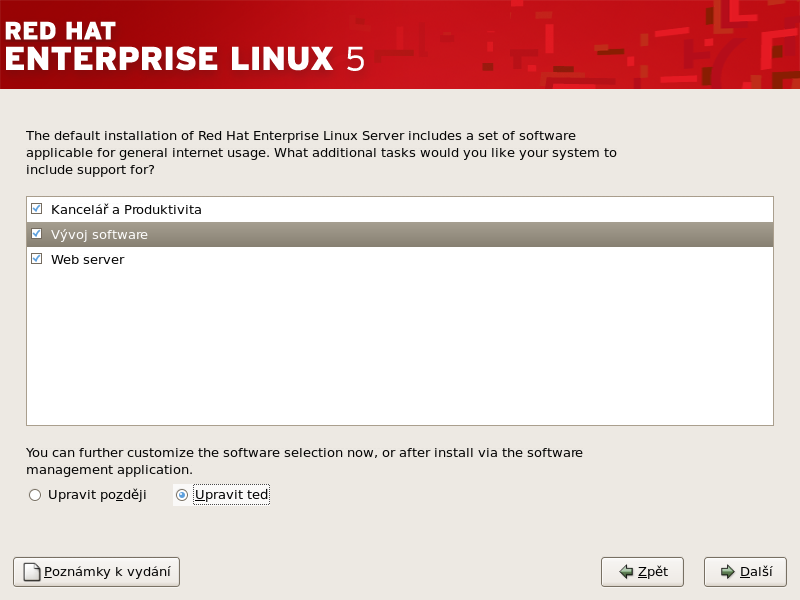Screen dimensions: 800x600
Task: Click the empty area of the task list
Action: pyautogui.click(x=400, y=350)
